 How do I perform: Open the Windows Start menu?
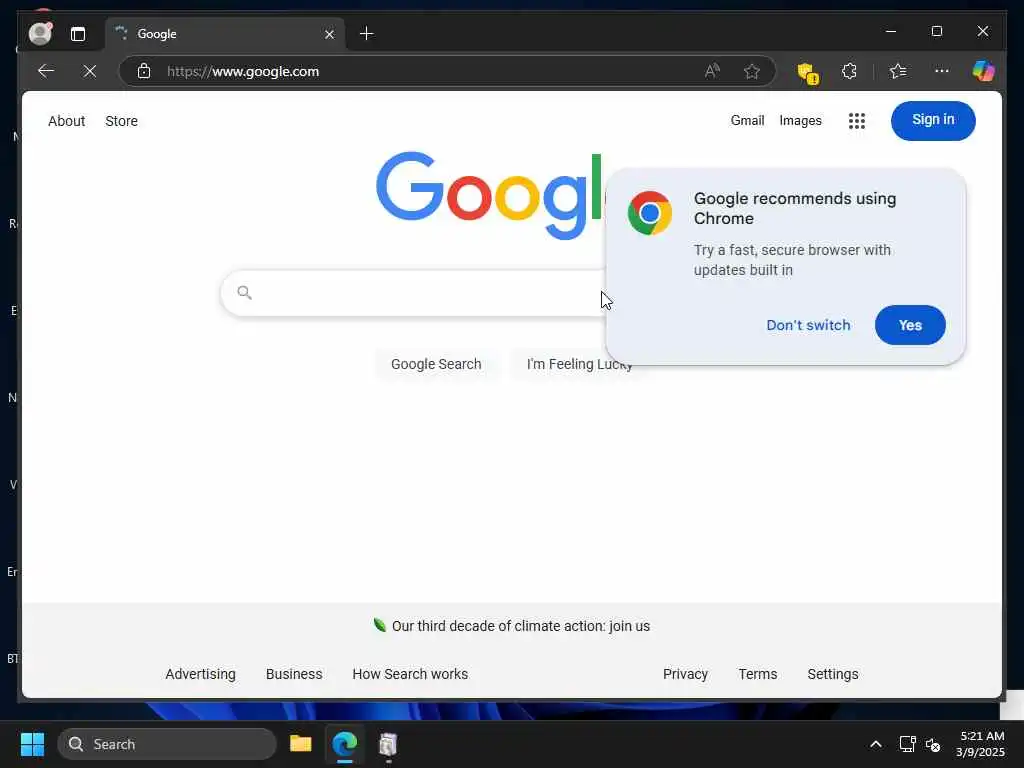point(32,744)
